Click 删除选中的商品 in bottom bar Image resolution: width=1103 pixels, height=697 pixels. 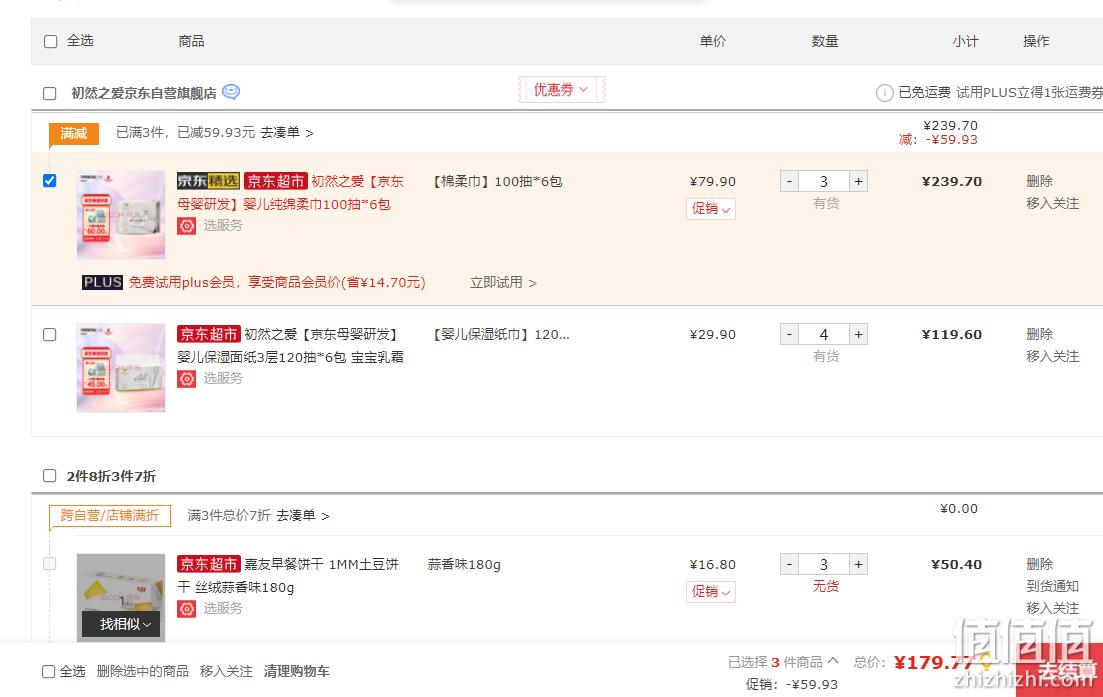142,671
